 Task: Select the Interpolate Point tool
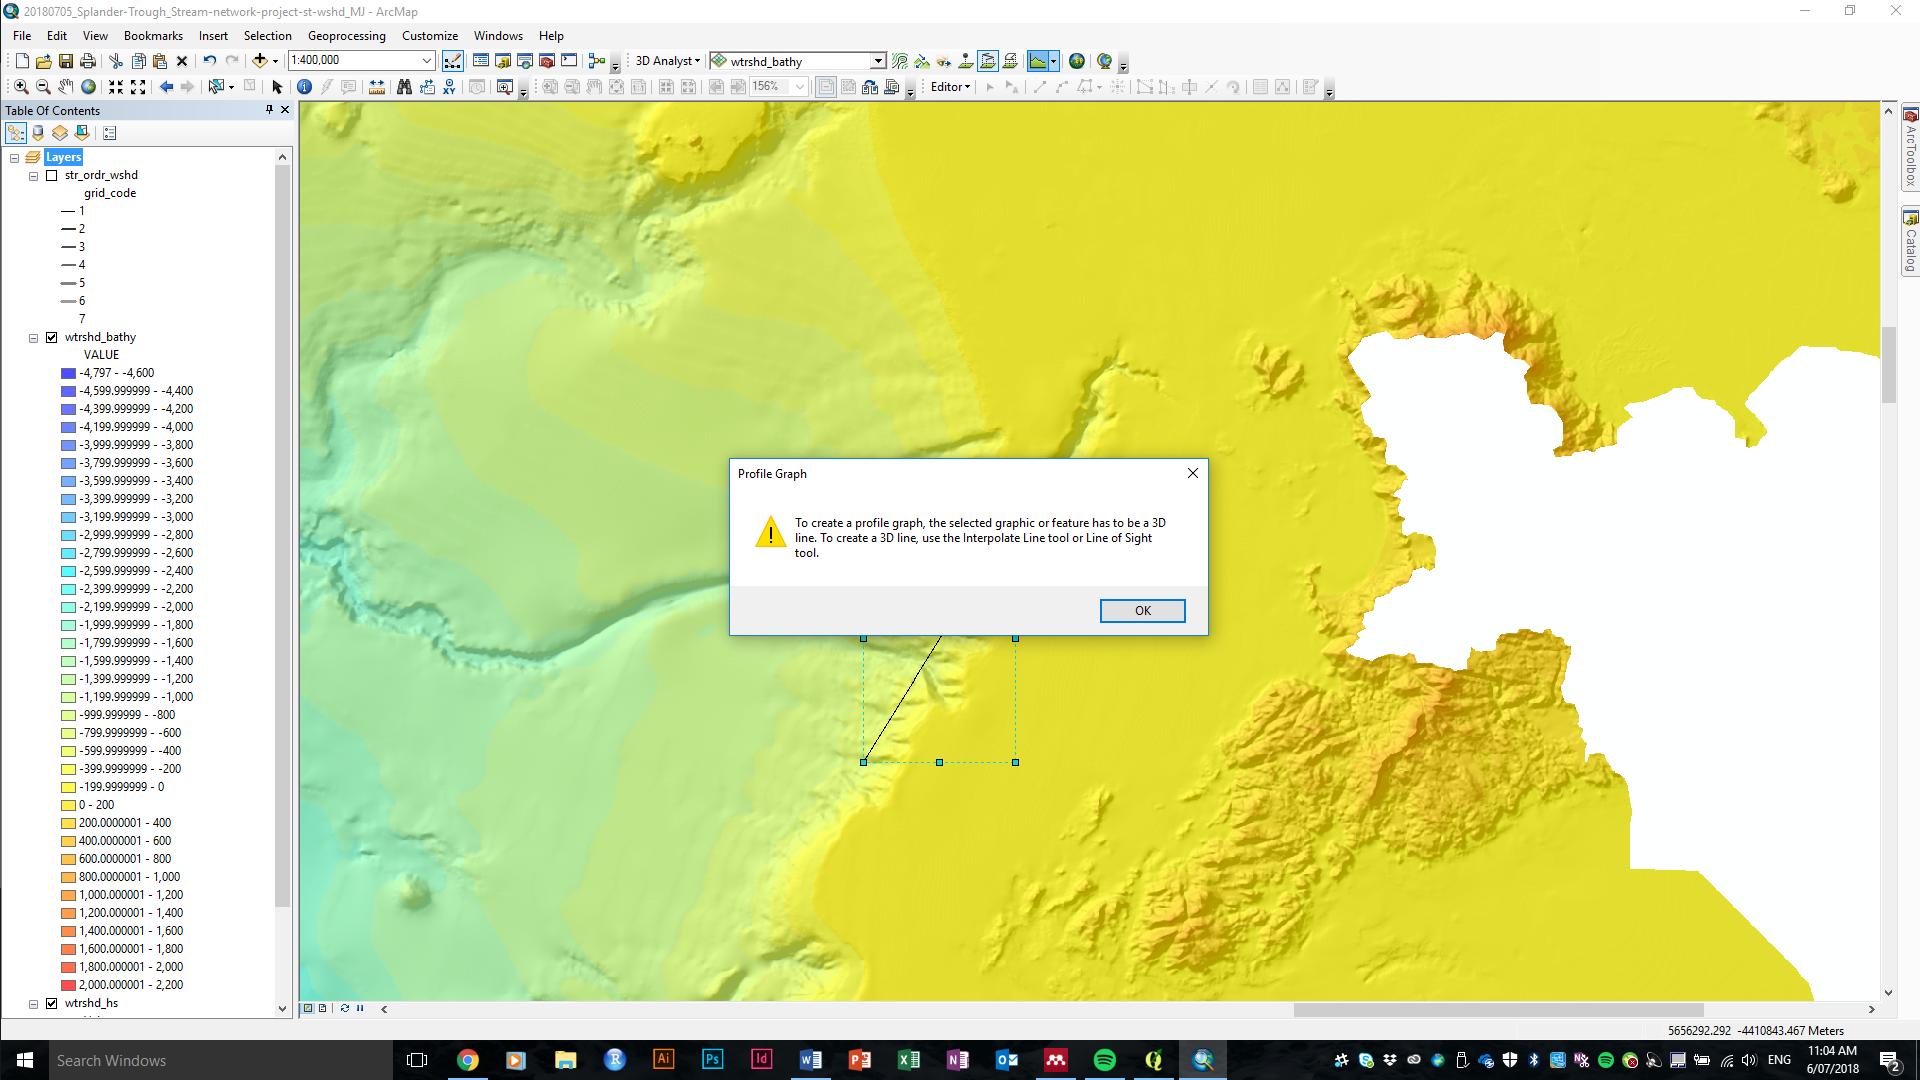pos(966,61)
